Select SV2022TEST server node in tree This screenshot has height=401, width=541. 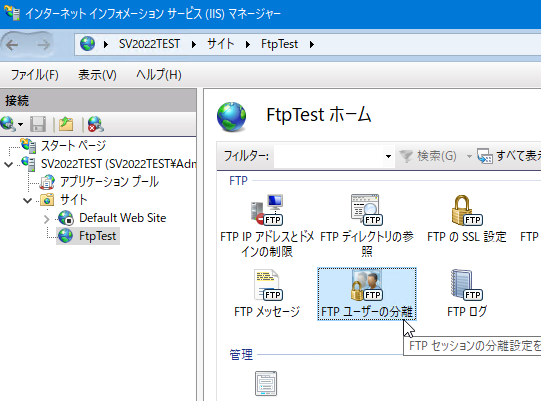coord(118,164)
